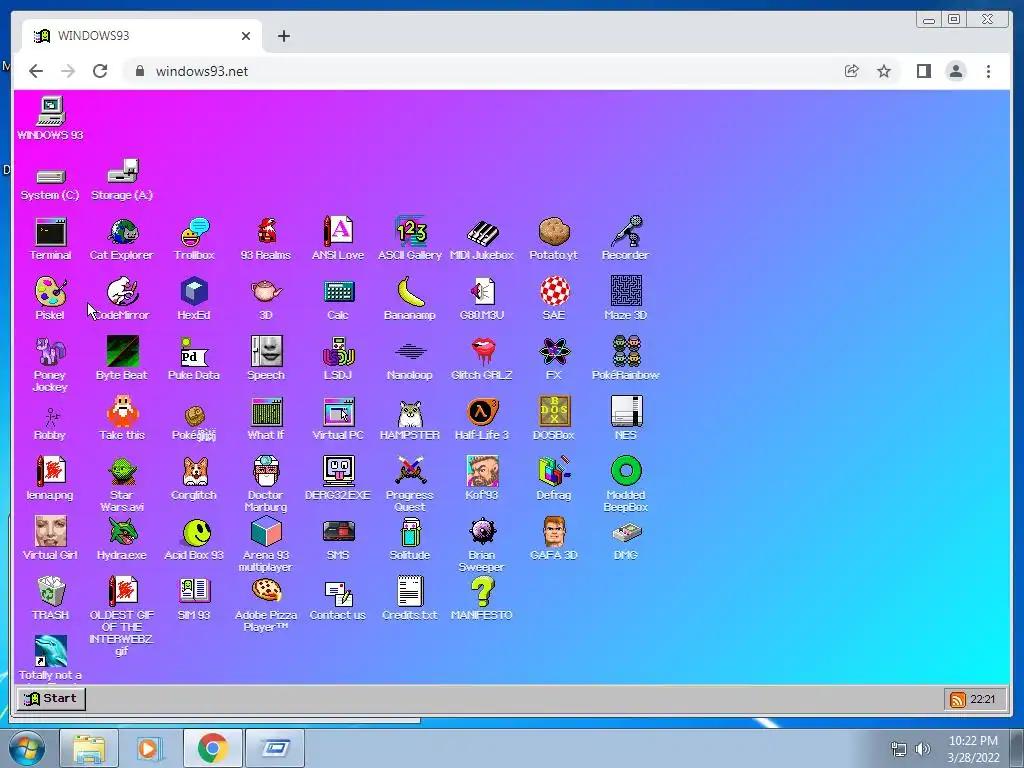Open ASCII Gallery icon
1024x768 pixels.
tap(409, 238)
